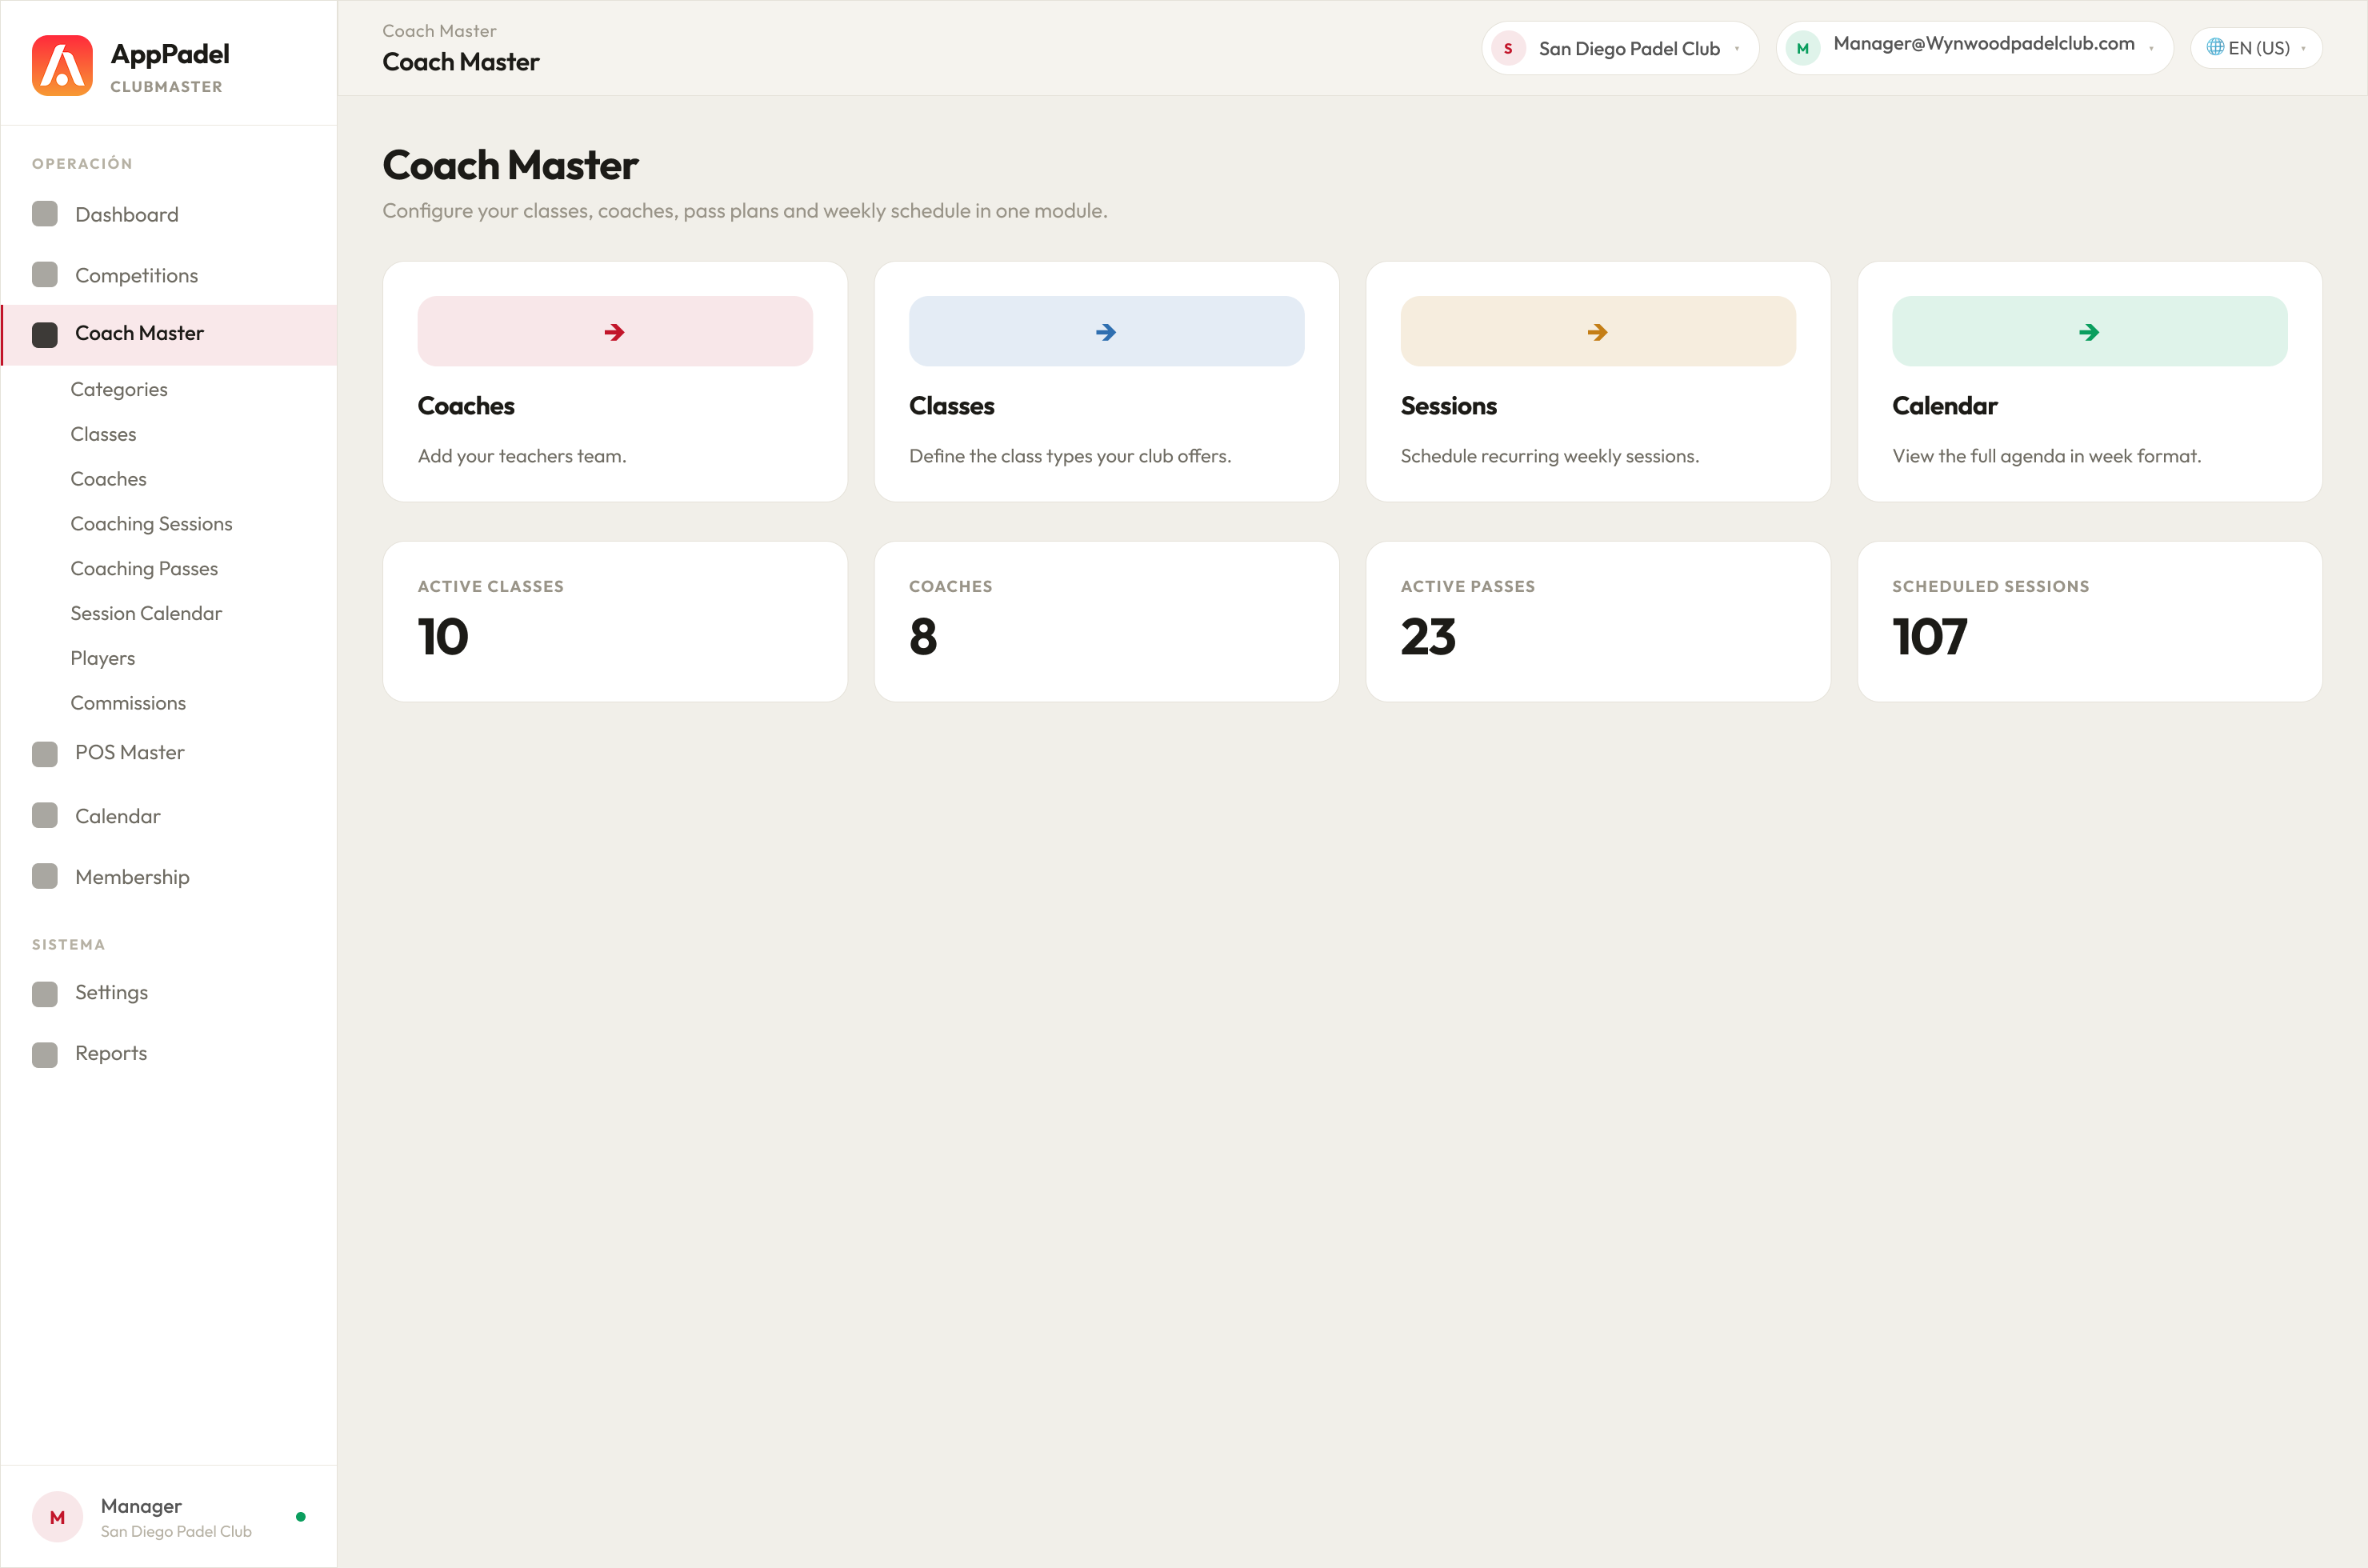Click the Dashboard sidebar icon

pos(45,214)
